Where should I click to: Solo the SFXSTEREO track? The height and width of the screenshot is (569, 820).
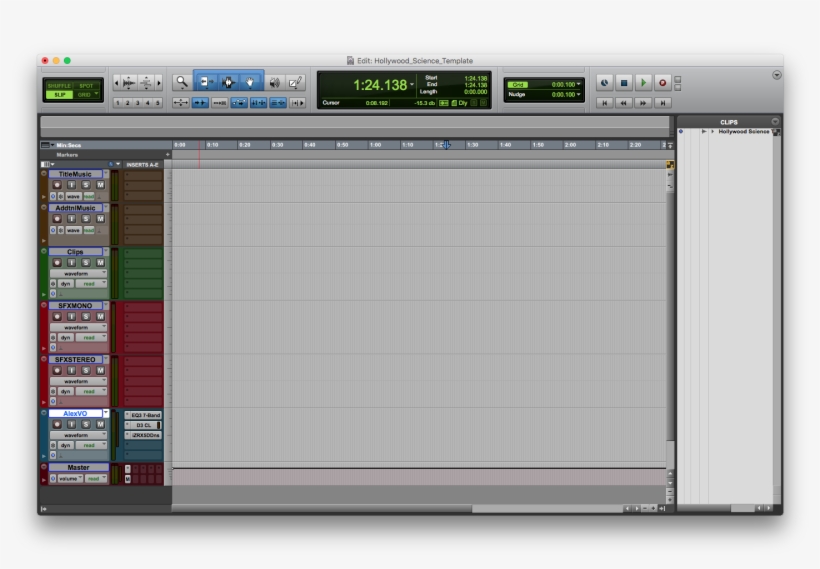click(86, 371)
